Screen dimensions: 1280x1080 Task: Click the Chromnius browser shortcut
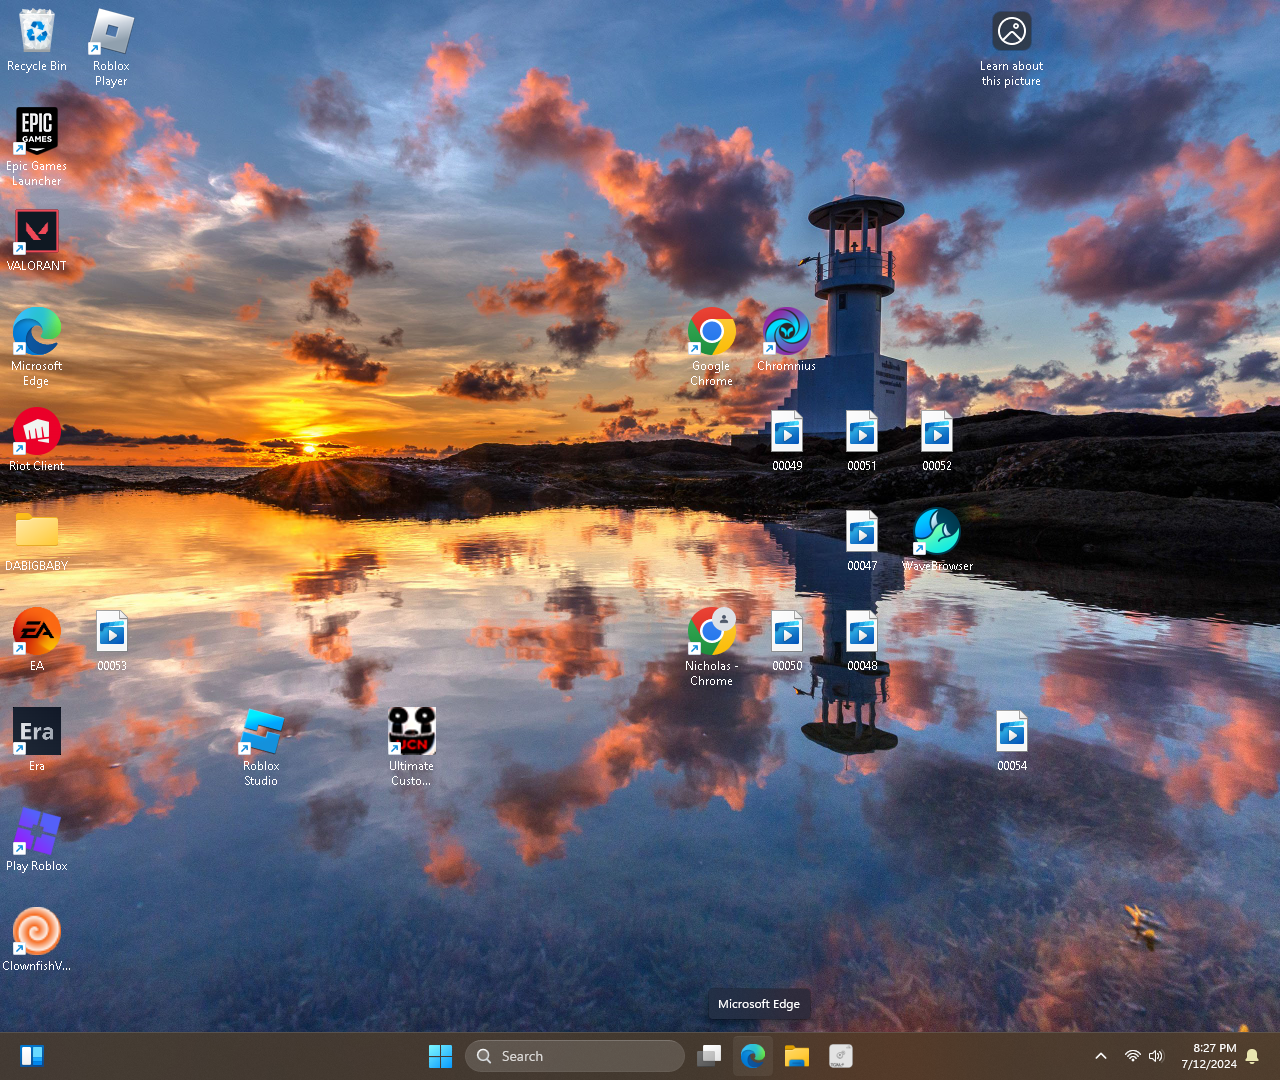click(786, 332)
